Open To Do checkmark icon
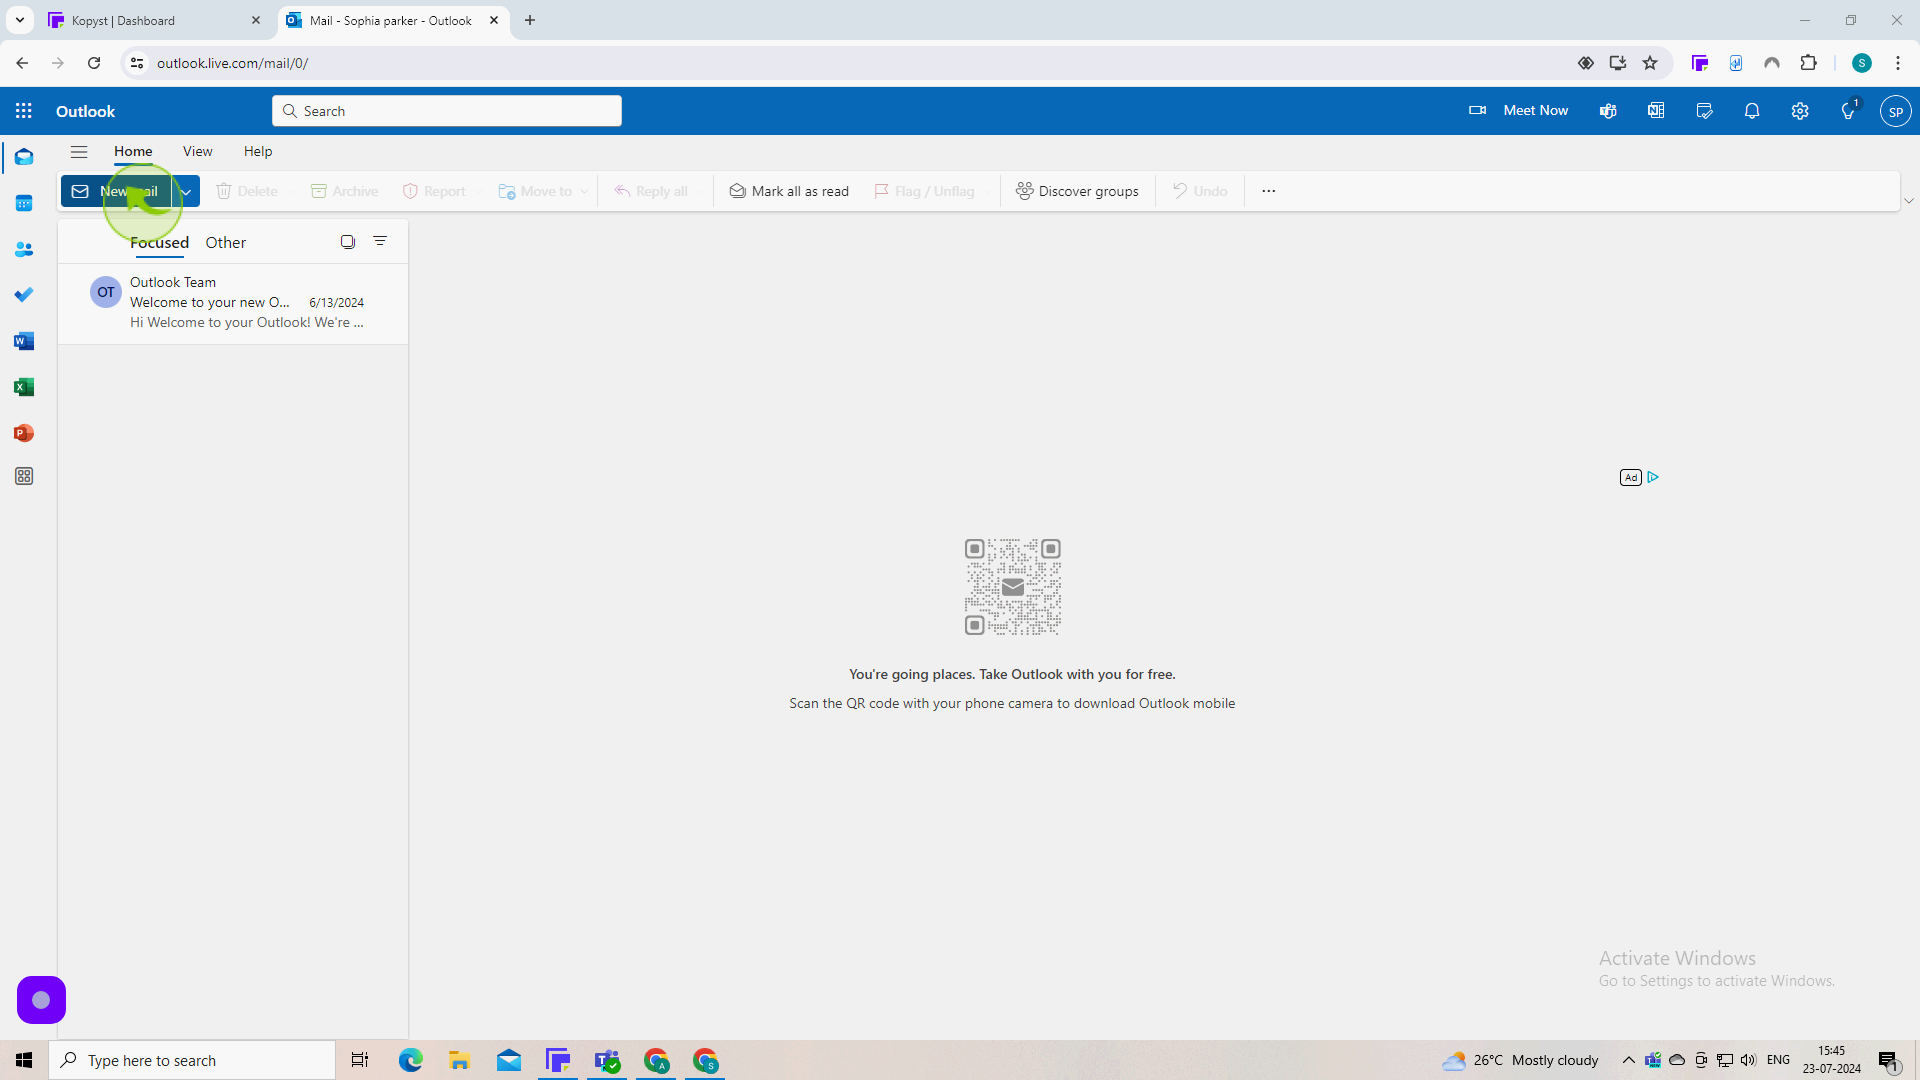Image resolution: width=1920 pixels, height=1080 pixels. coord(24,295)
